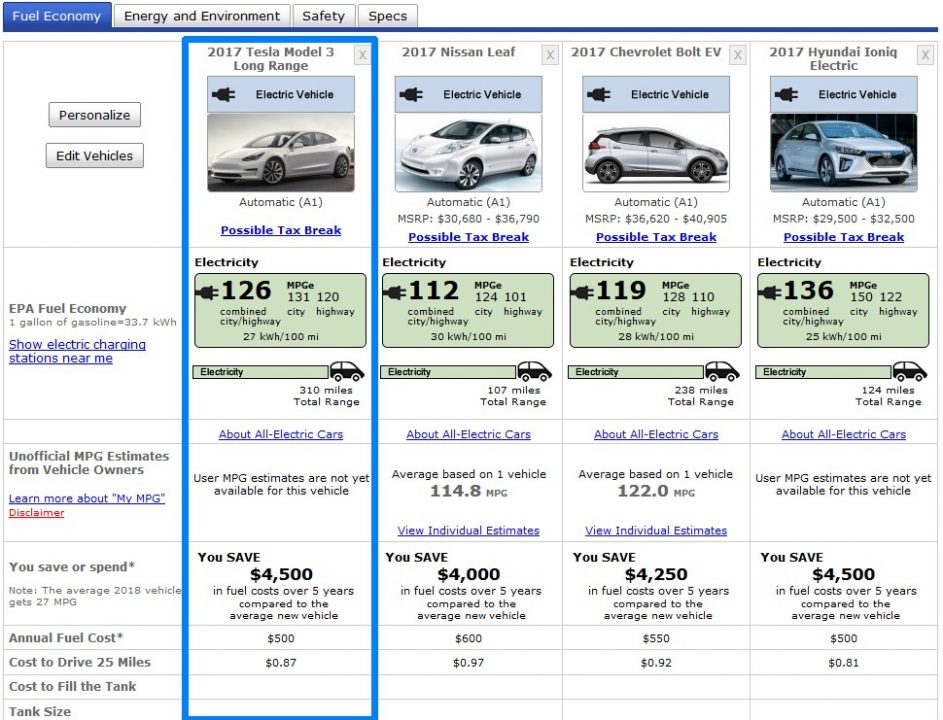The image size is (943, 720).
Task: Click the car icon above 238 miles range
Action: click(722, 371)
